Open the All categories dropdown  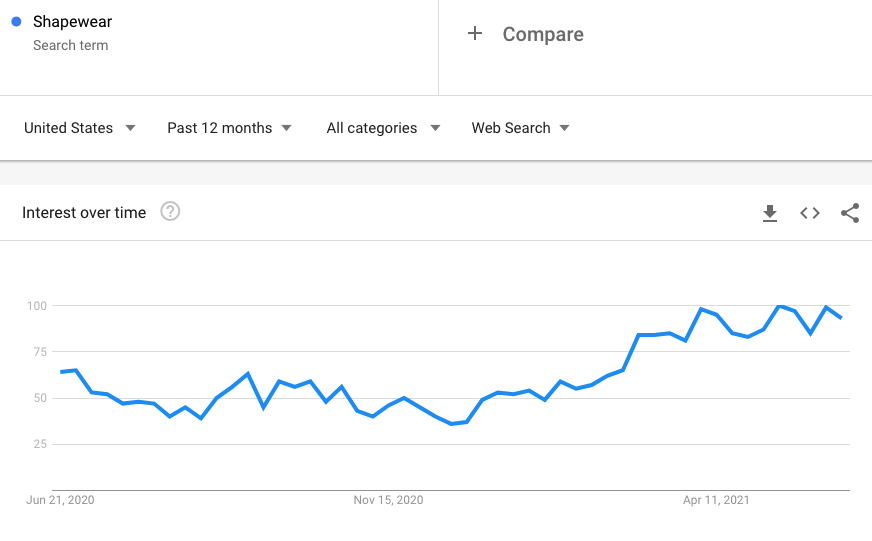pos(383,128)
